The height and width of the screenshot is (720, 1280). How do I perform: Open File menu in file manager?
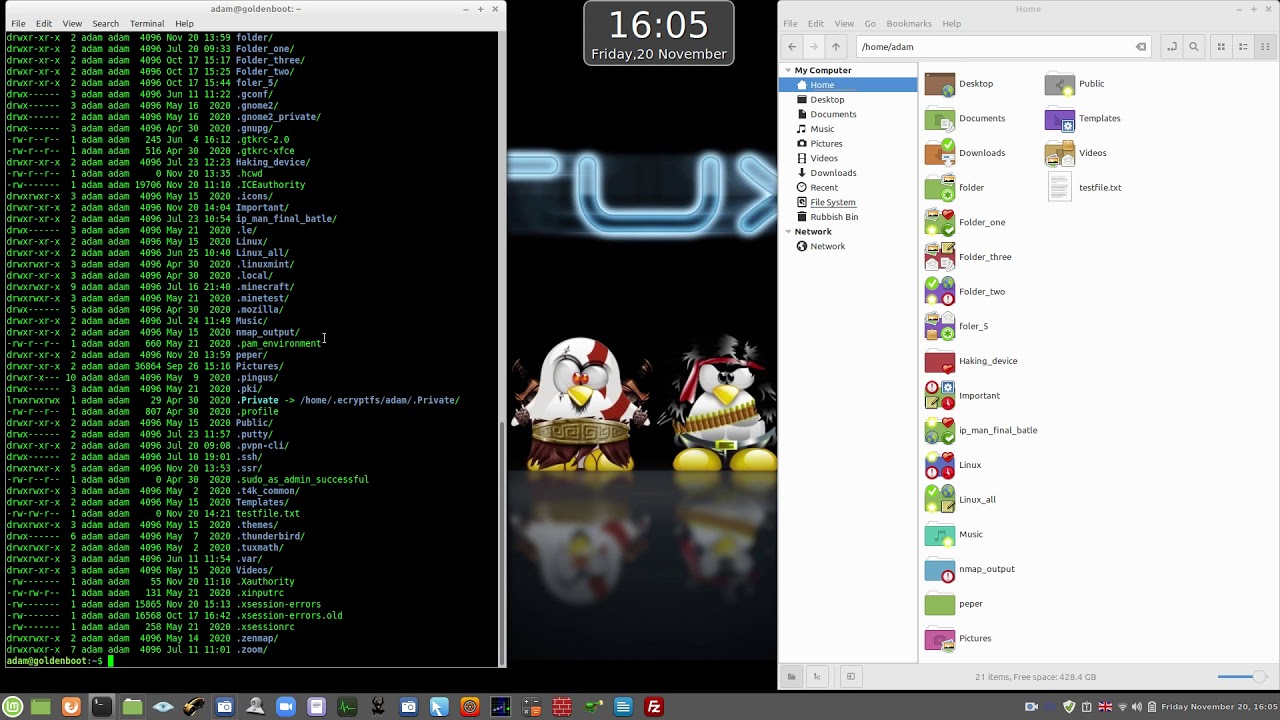790,23
